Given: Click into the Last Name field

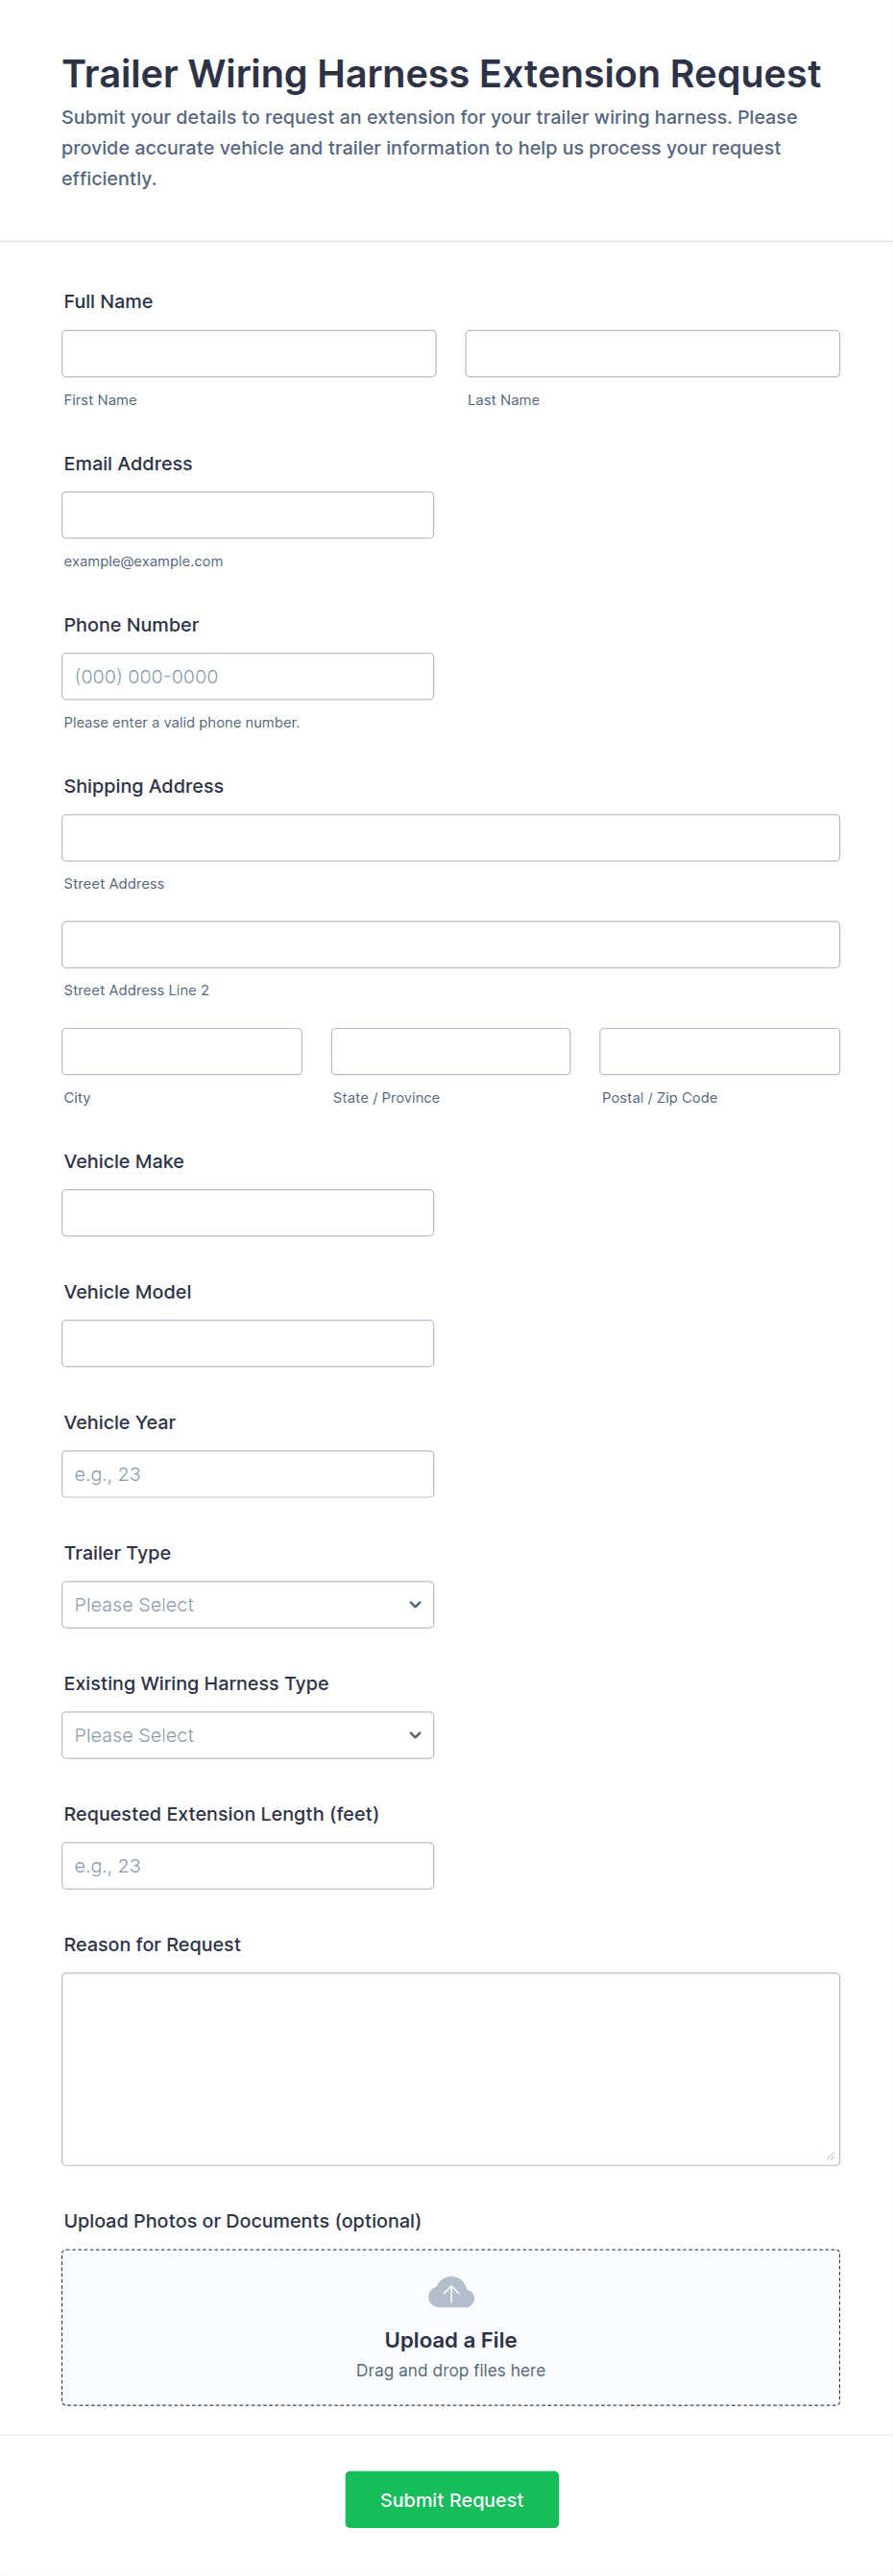Looking at the screenshot, I should click(x=652, y=353).
